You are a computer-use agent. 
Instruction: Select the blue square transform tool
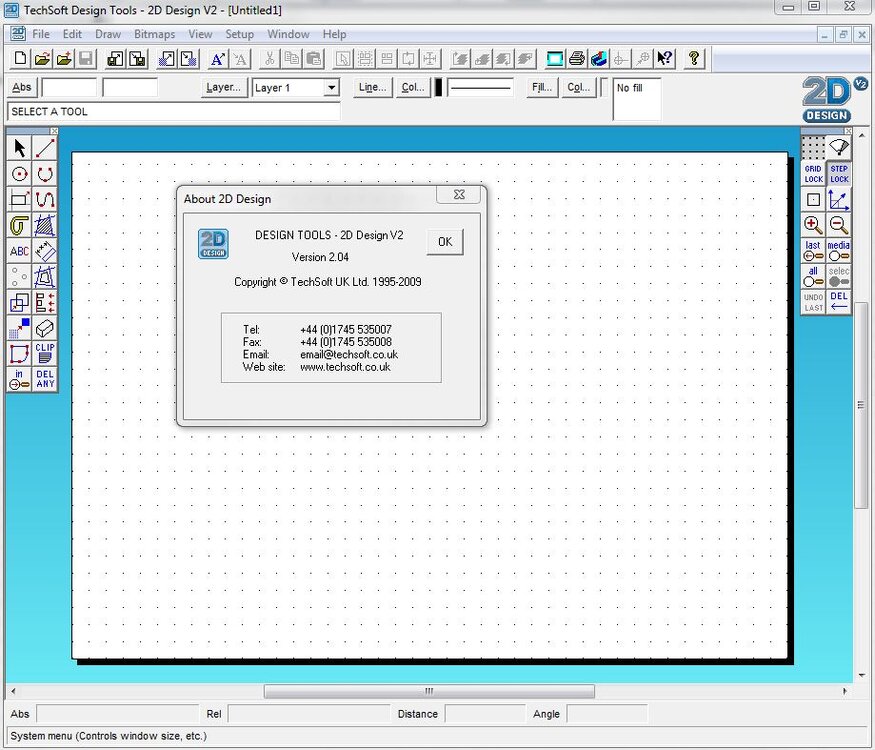[x=20, y=328]
